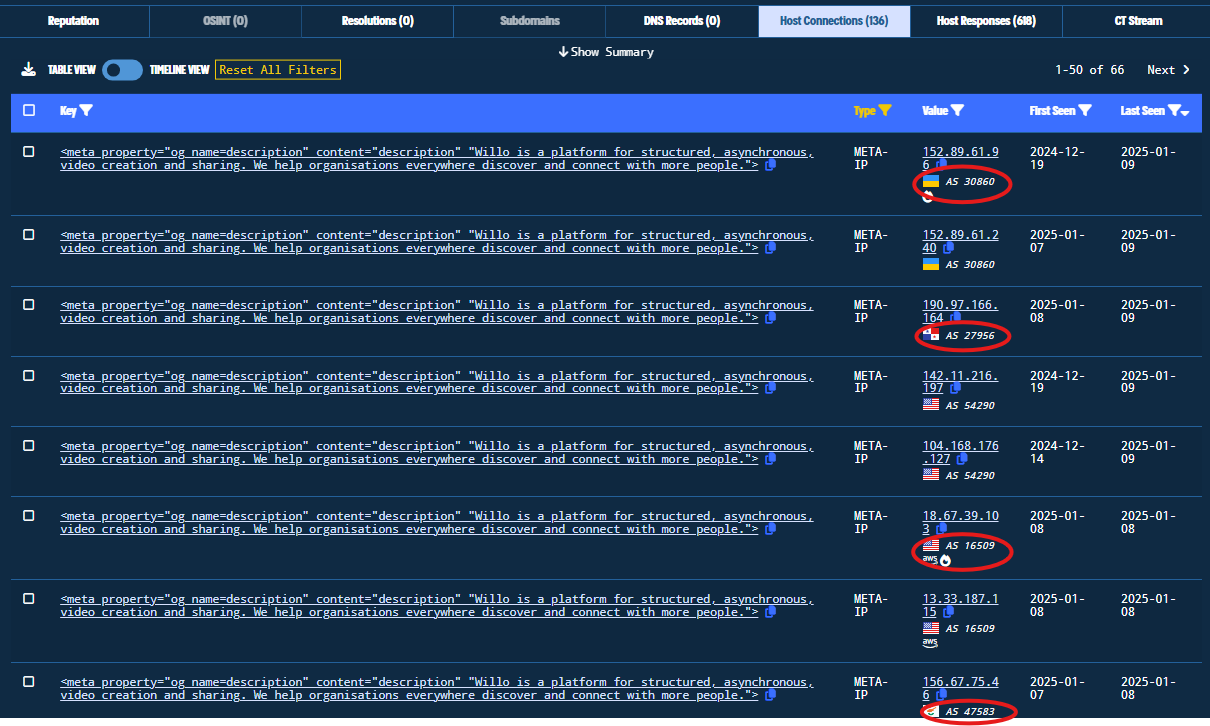Screen dimensions: 1210x726
Task: Open the IP link 190.97.166.164
Action: tap(960, 311)
